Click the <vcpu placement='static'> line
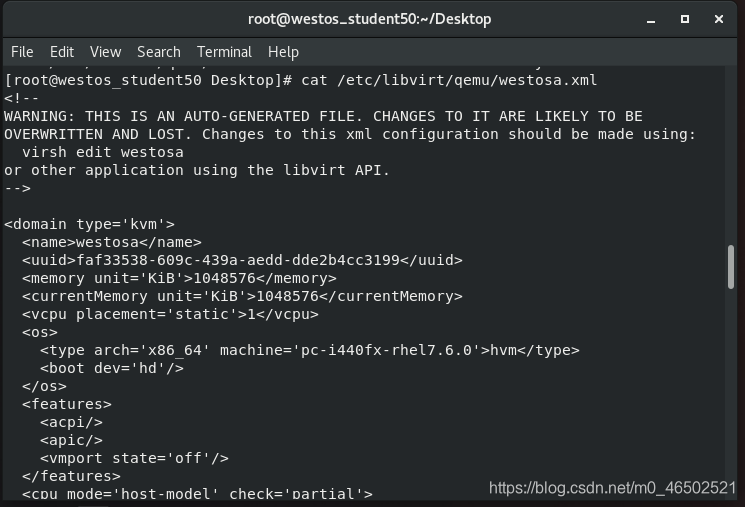Viewport: 745px width, 507px height. point(170,314)
